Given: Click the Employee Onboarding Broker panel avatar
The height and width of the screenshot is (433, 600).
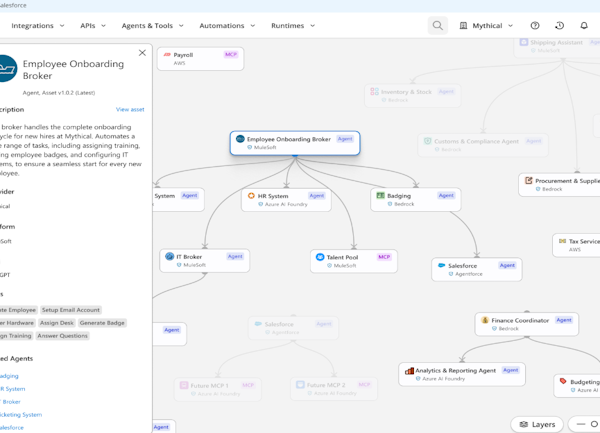Looking at the screenshot, I should (7, 68).
